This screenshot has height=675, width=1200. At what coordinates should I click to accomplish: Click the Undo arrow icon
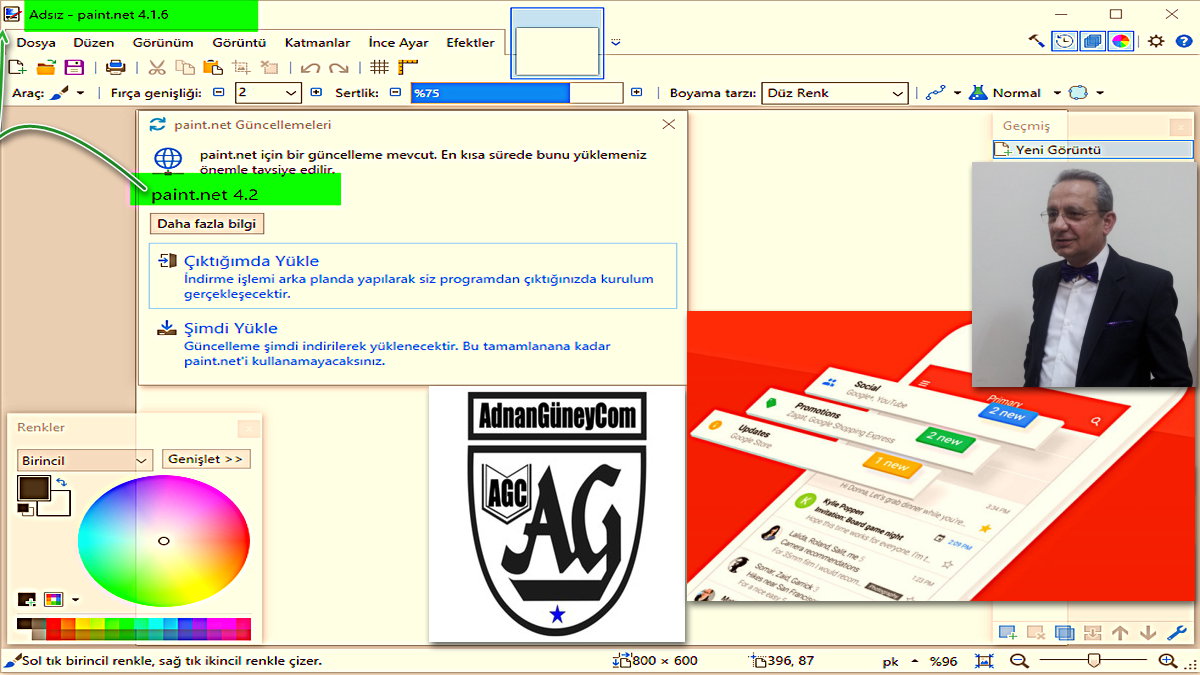[310, 67]
